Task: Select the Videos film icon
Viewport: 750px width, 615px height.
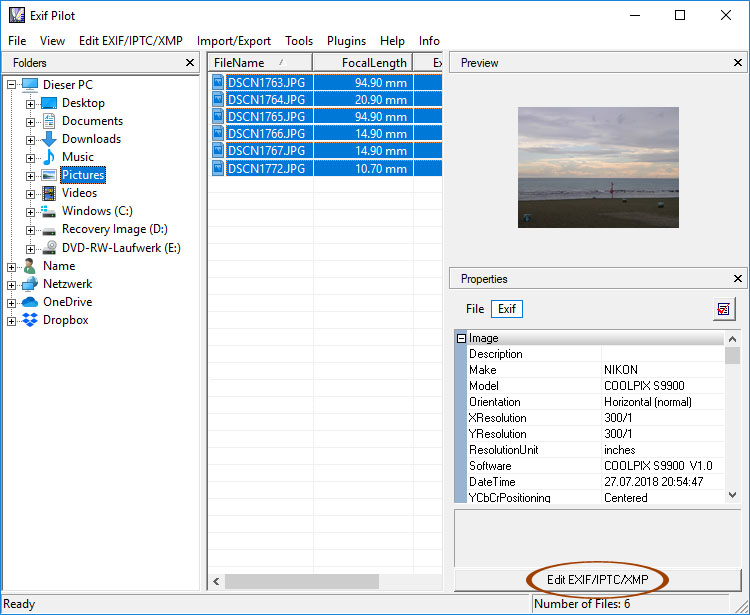Action: pyautogui.click(x=49, y=193)
